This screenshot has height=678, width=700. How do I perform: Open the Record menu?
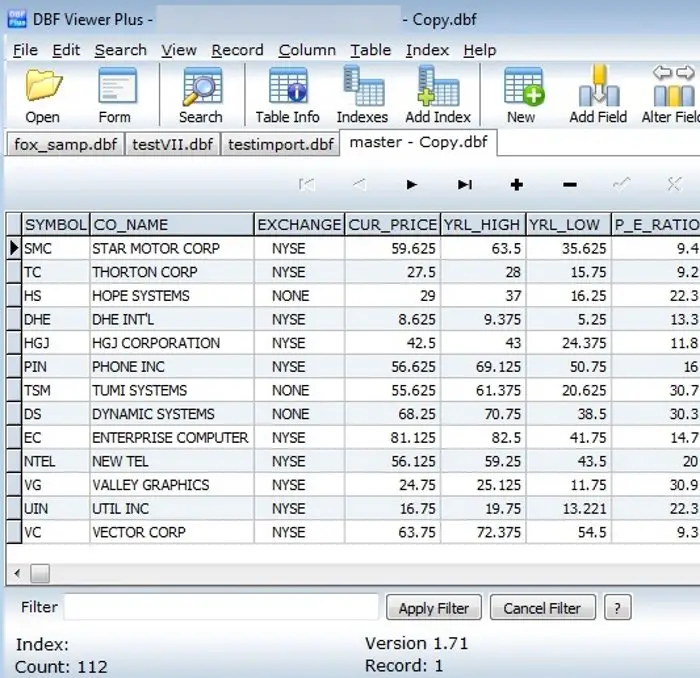(x=238, y=50)
